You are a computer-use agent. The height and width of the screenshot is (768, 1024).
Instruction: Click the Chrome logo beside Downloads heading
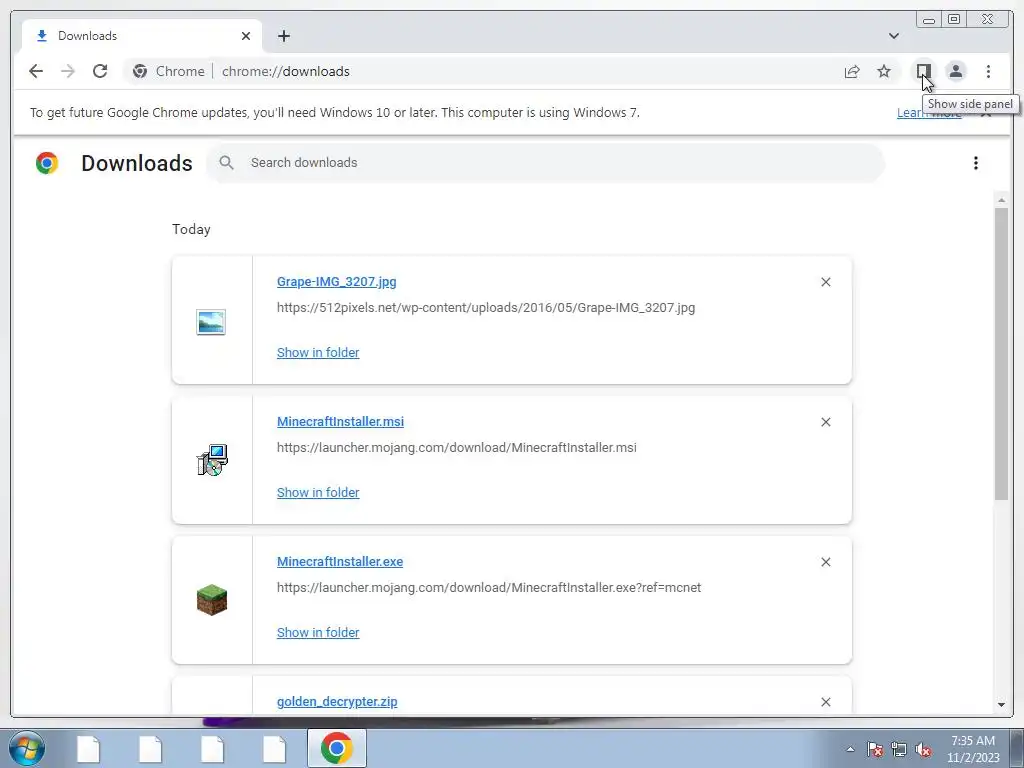point(47,163)
